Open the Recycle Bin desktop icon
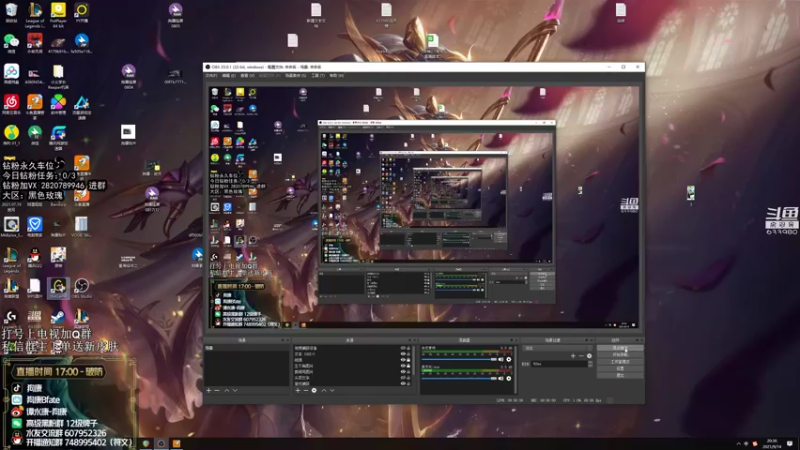This screenshot has width=800, height=450. click(11, 13)
